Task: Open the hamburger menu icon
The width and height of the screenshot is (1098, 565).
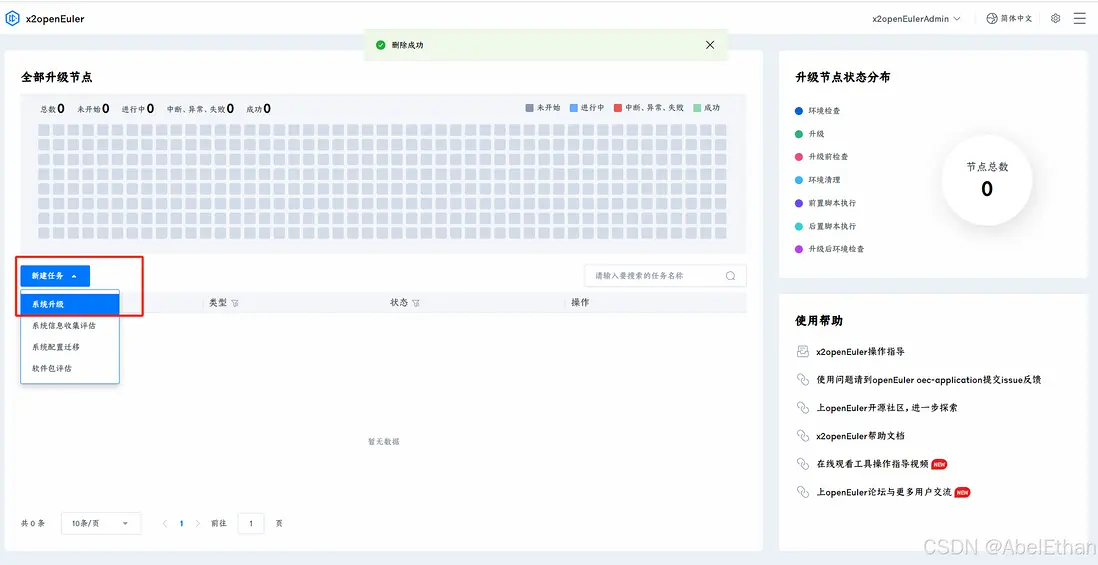Action: [1079, 18]
